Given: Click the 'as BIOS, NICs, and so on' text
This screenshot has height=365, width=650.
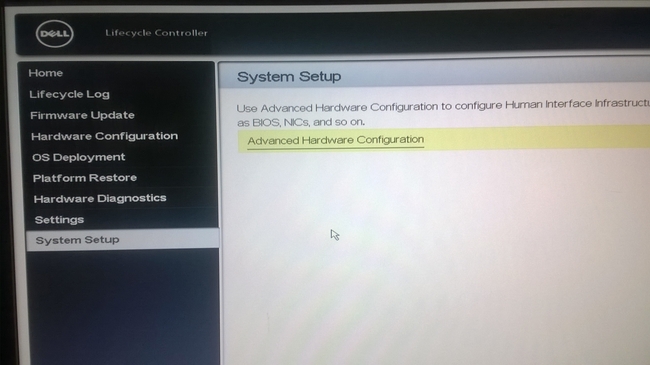Looking at the screenshot, I should pyautogui.click(x=301, y=122).
